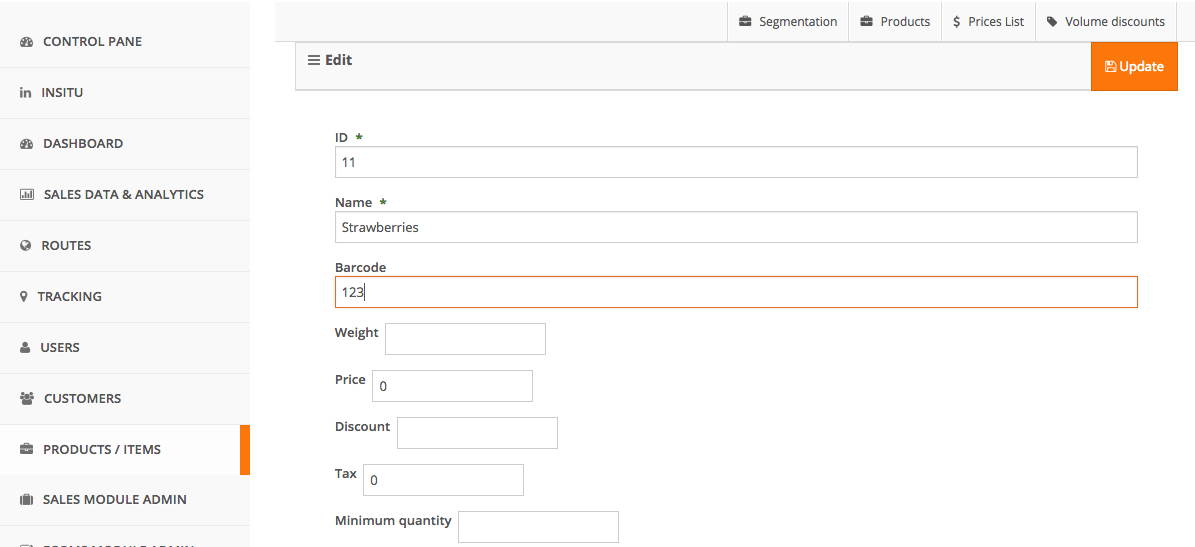Click the Routes globe icon
This screenshot has width=1195, height=547.
pos(26,246)
